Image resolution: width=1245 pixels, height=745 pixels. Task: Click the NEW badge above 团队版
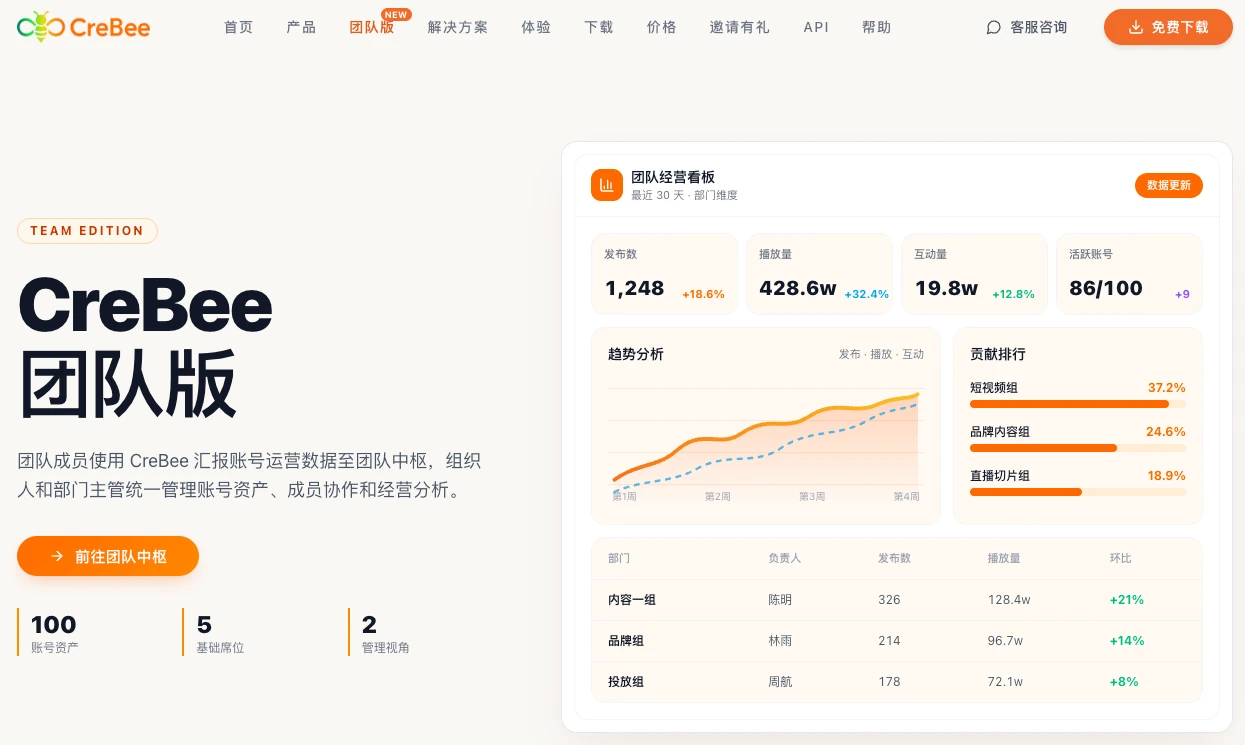(x=396, y=15)
